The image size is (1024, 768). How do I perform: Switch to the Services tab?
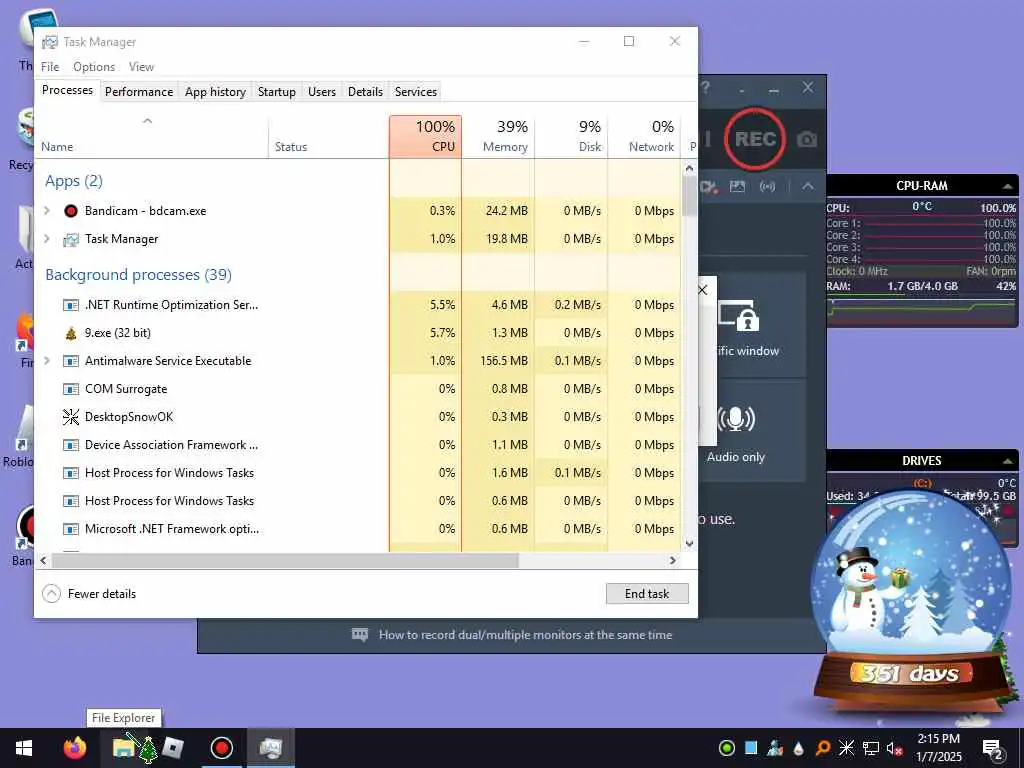tap(415, 91)
